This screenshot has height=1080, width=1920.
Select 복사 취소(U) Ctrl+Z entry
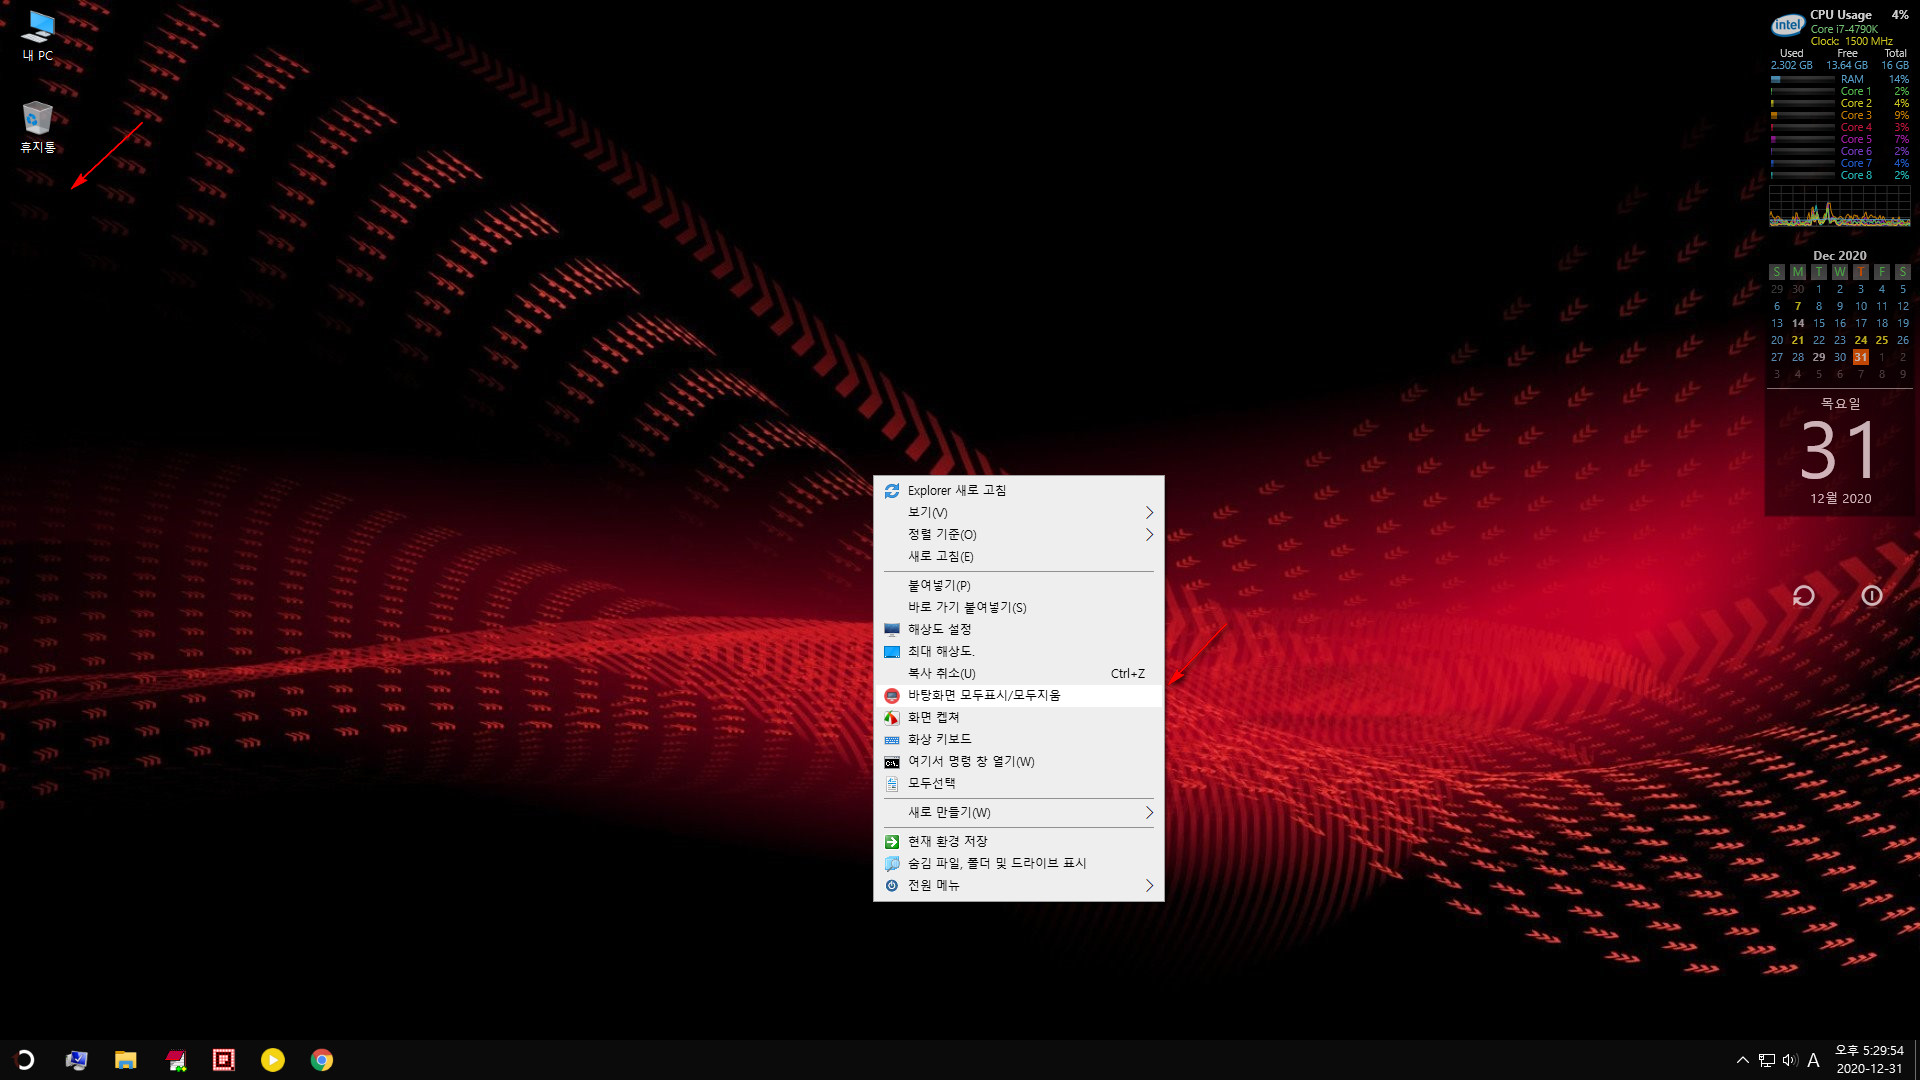[1019, 673]
